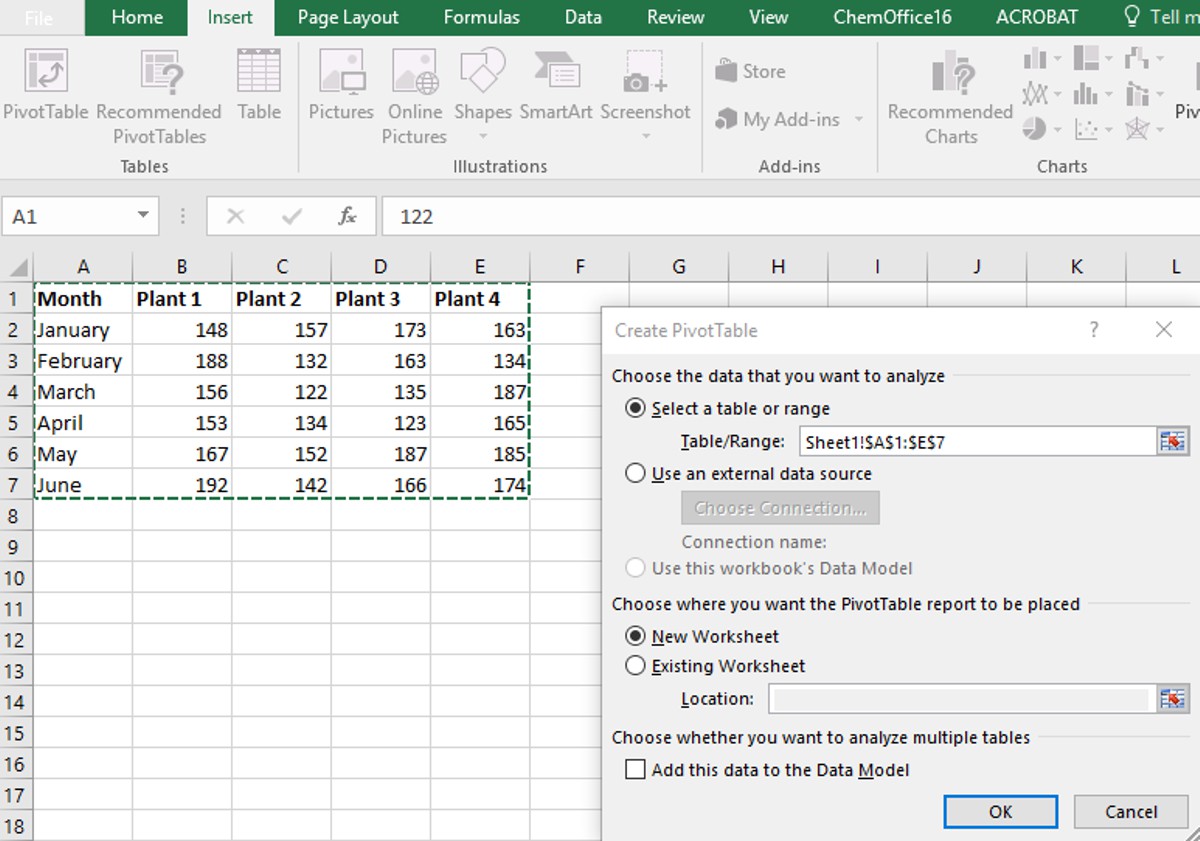Open the File tab

click(x=39, y=17)
